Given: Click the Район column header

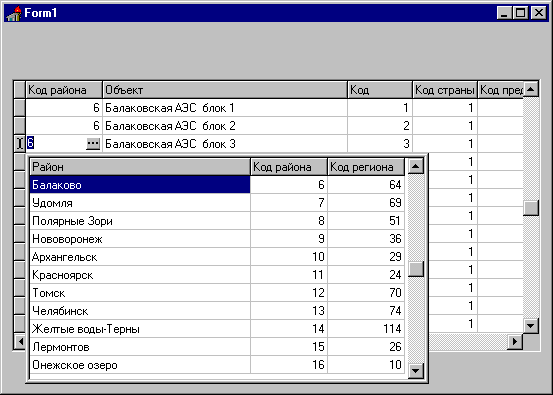Looking at the screenshot, I should [140, 167].
